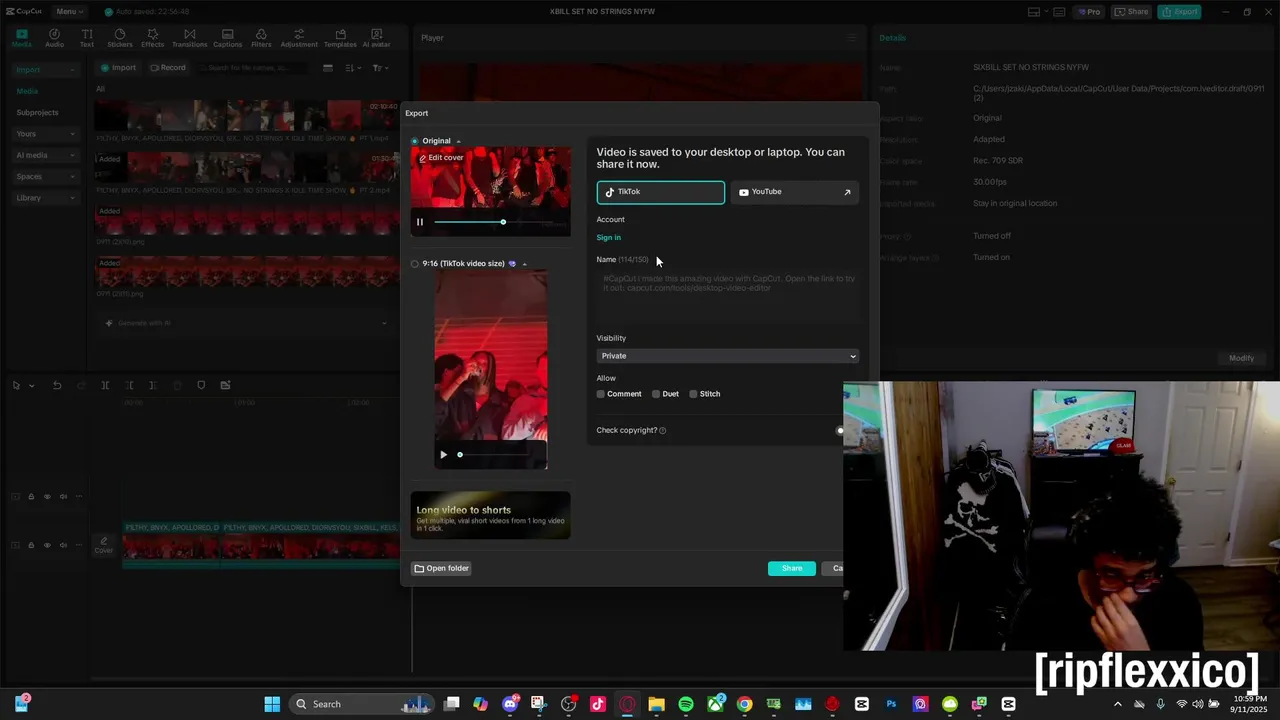Select the Original export format radio
The width and height of the screenshot is (1280, 720).
click(415, 141)
